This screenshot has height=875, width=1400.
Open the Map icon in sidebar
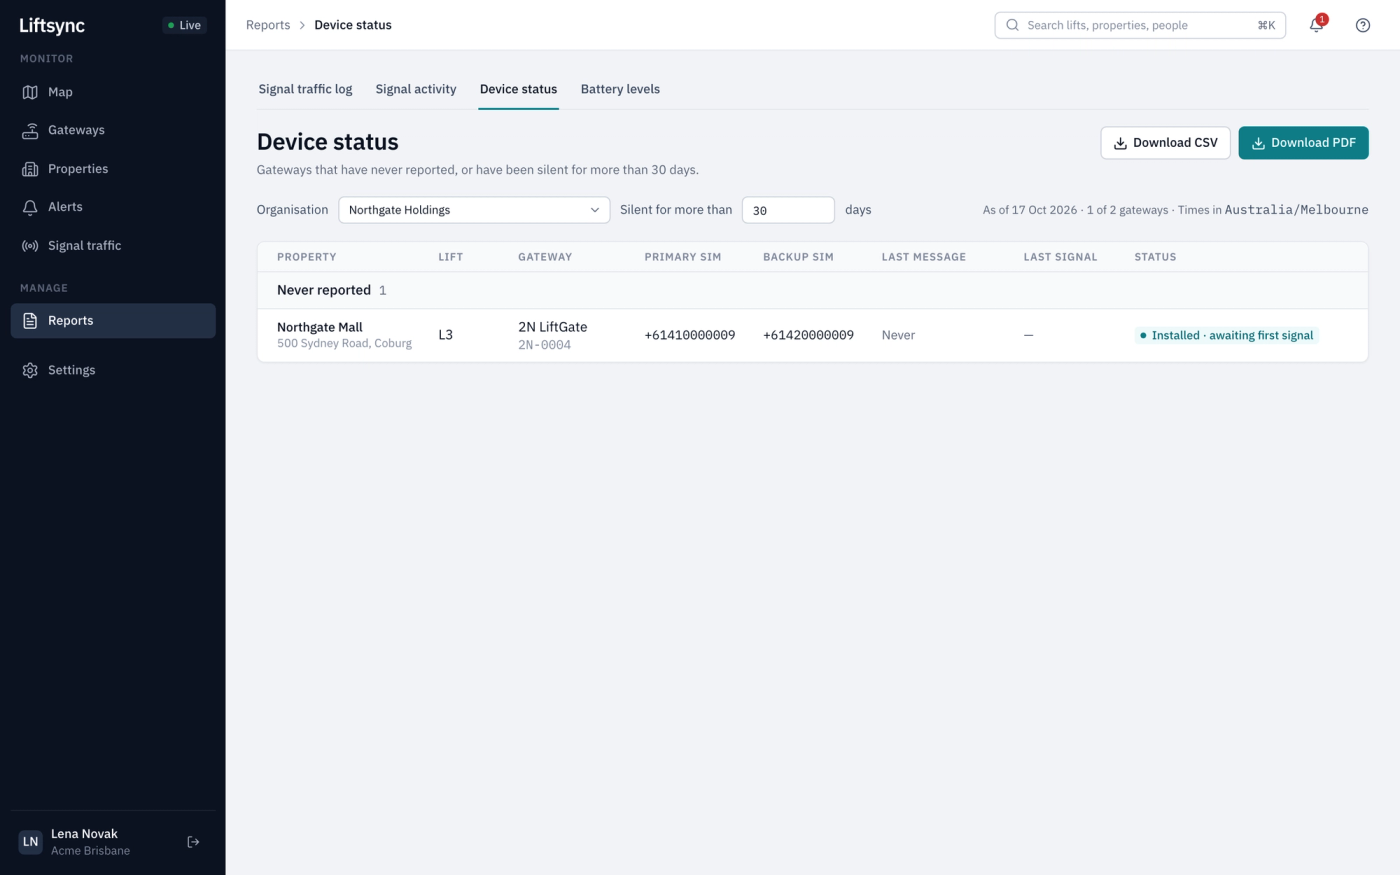30,92
